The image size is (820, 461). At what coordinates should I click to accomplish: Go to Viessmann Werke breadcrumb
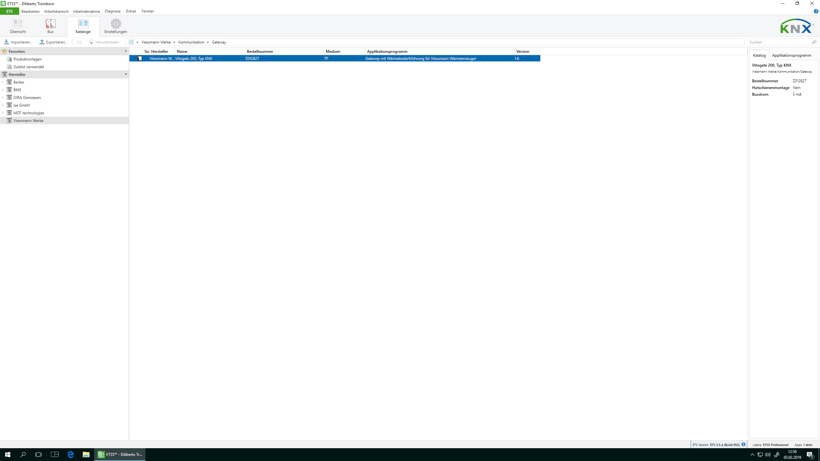point(156,42)
